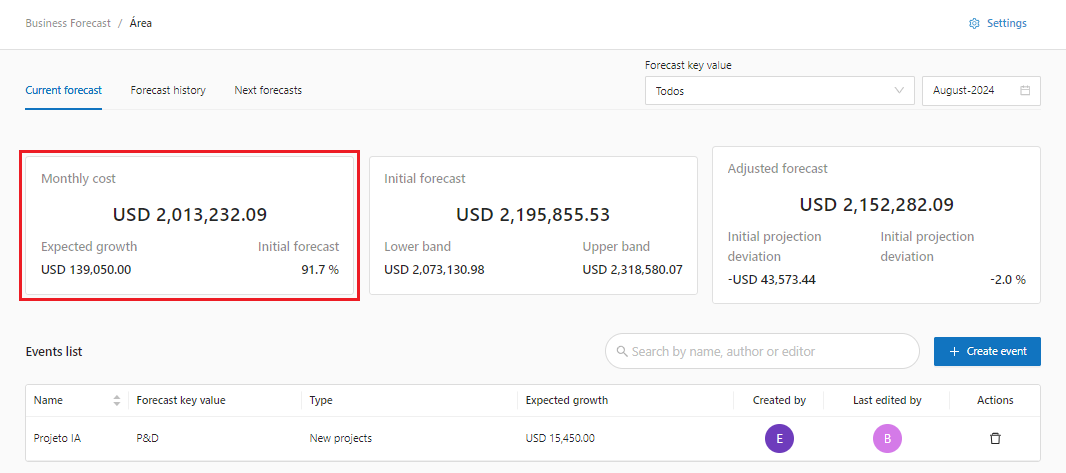Select the Current forecast tab

tap(64, 90)
